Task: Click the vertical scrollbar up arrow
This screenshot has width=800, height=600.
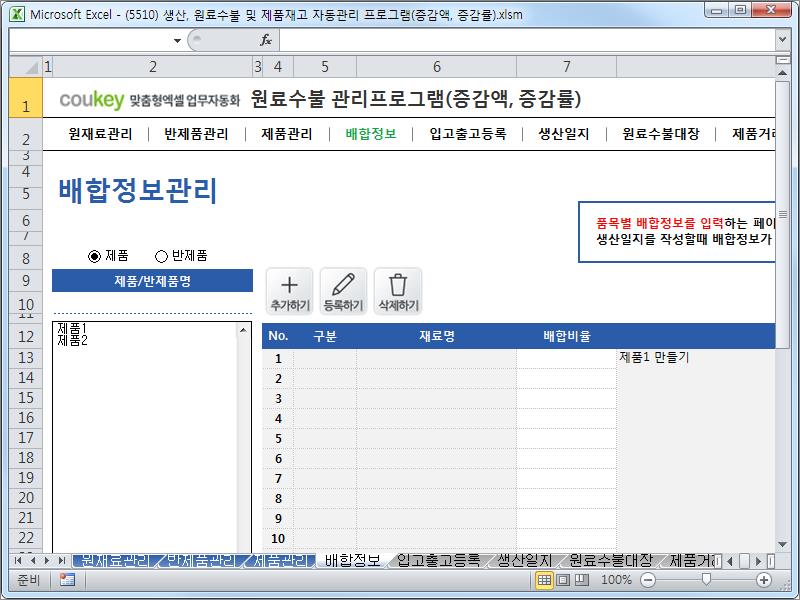Action: point(782,73)
